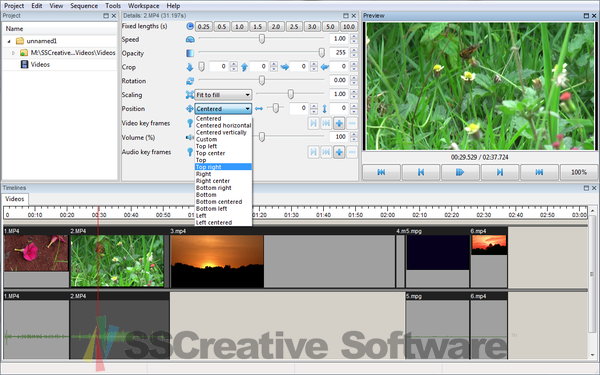
Task: Play the preview video
Action: 460,172
